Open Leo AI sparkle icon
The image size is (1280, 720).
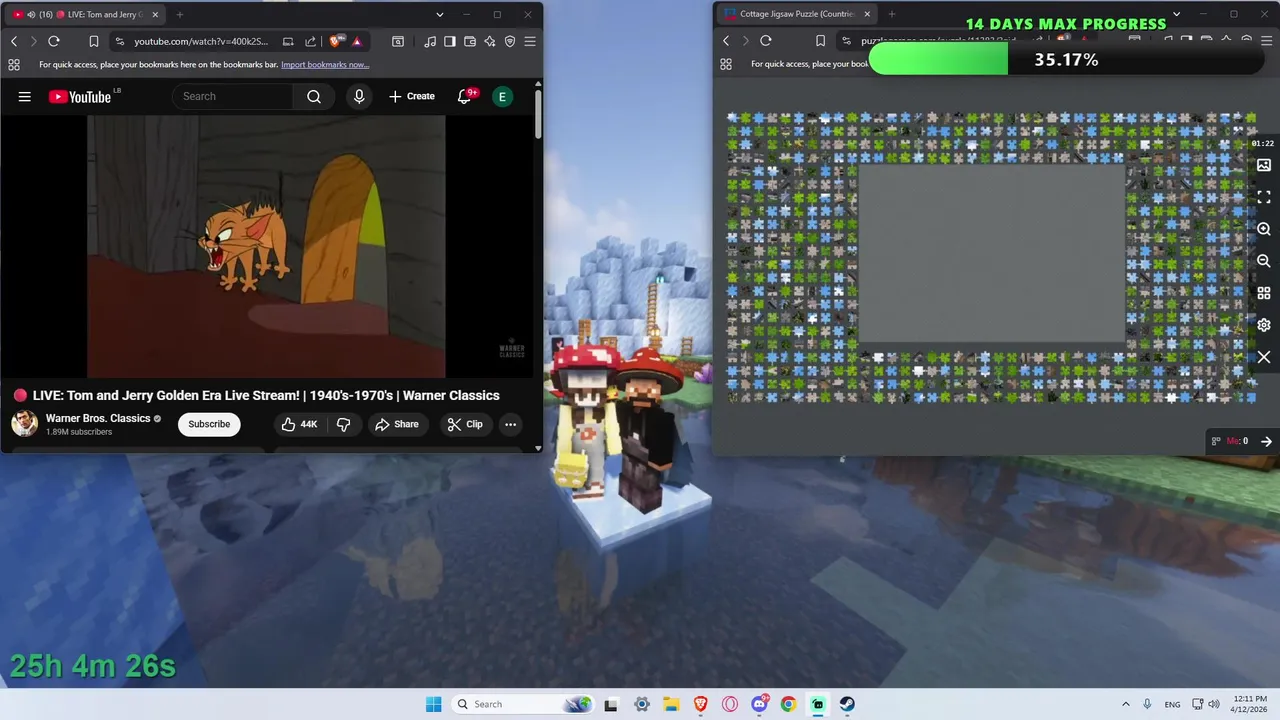click(489, 41)
